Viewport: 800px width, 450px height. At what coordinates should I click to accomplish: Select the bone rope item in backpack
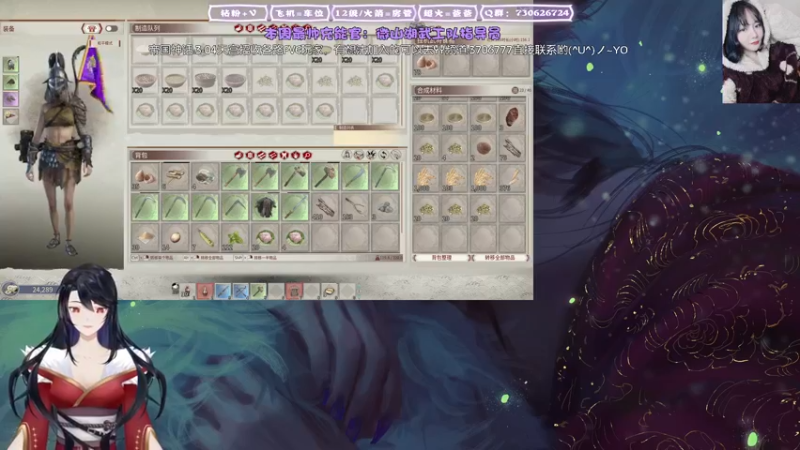click(x=174, y=177)
